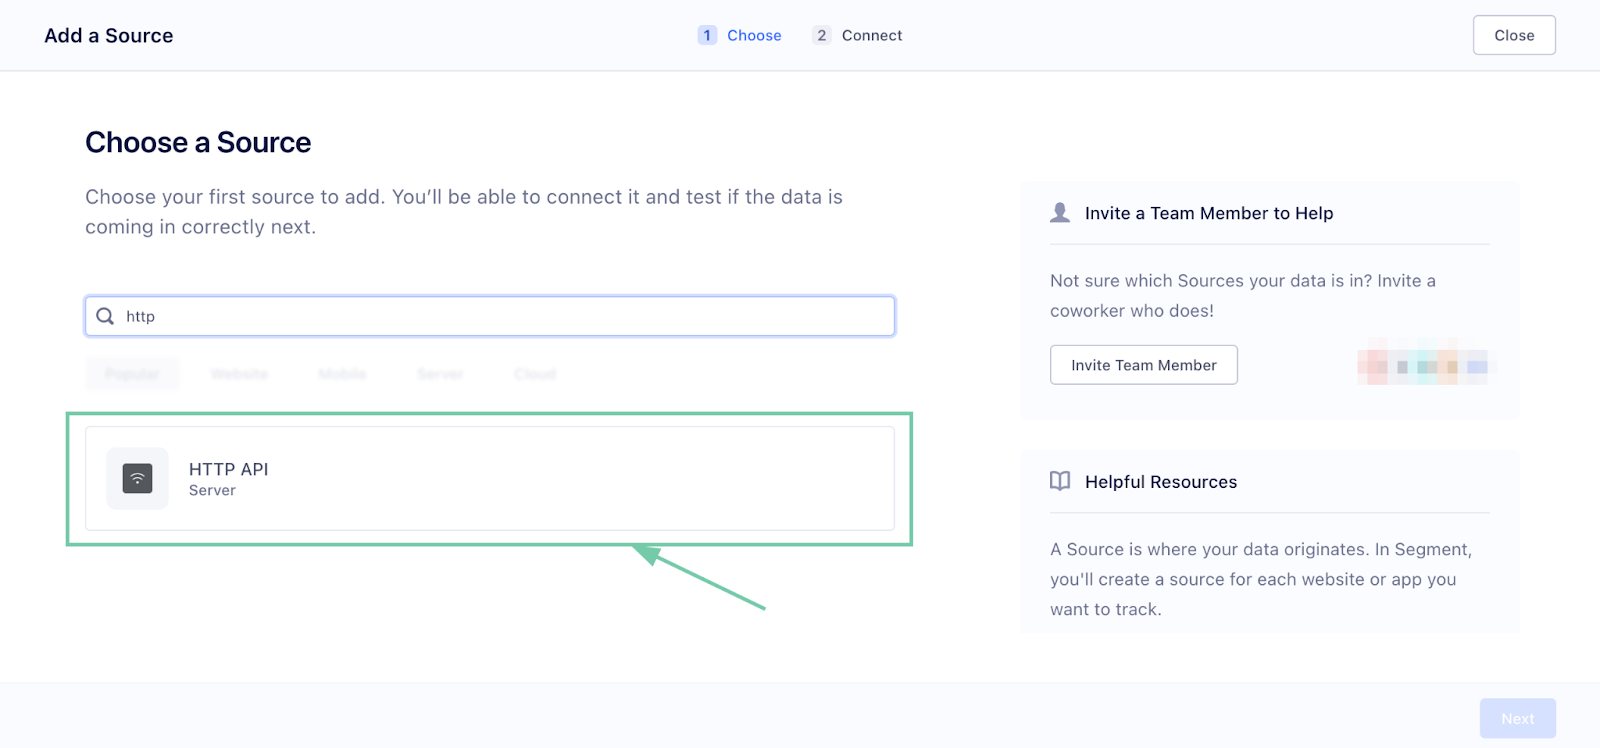
Task: Switch to the Website category tab
Action: [240, 374]
